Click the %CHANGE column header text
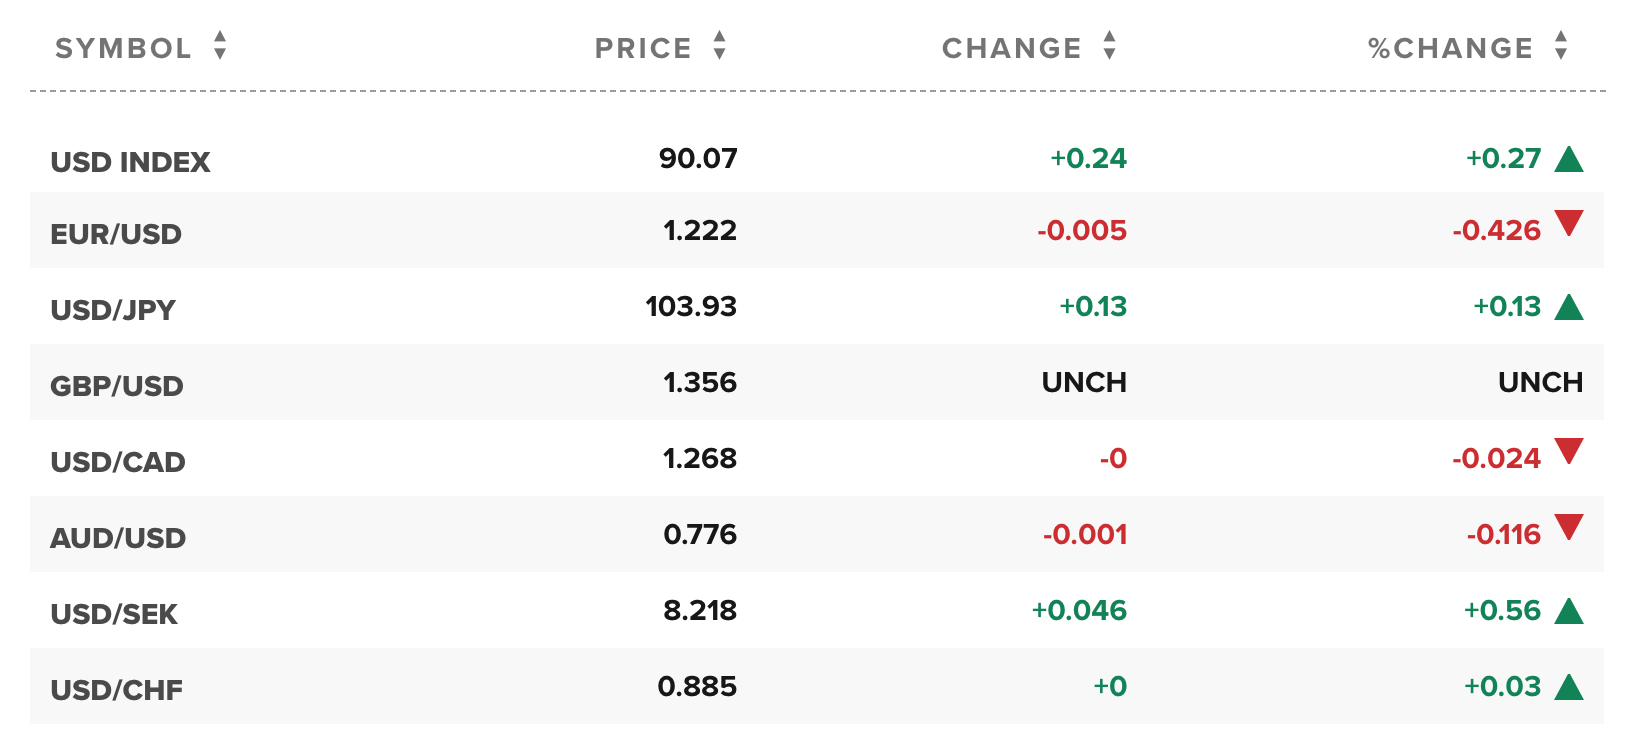The image size is (1626, 748). point(1450,48)
